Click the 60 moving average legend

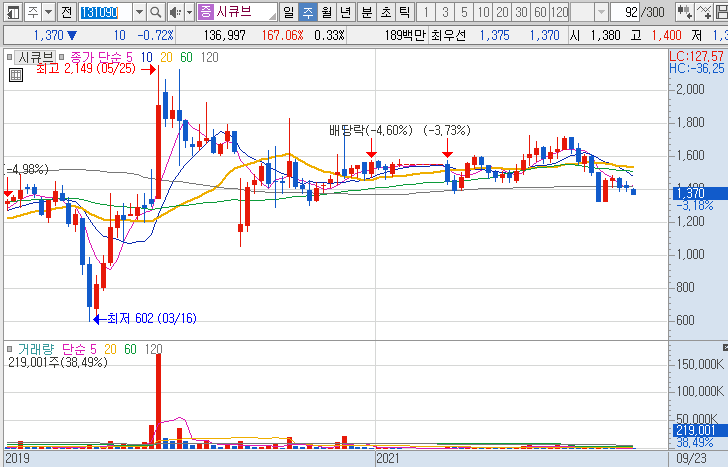[x=186, y=58]
